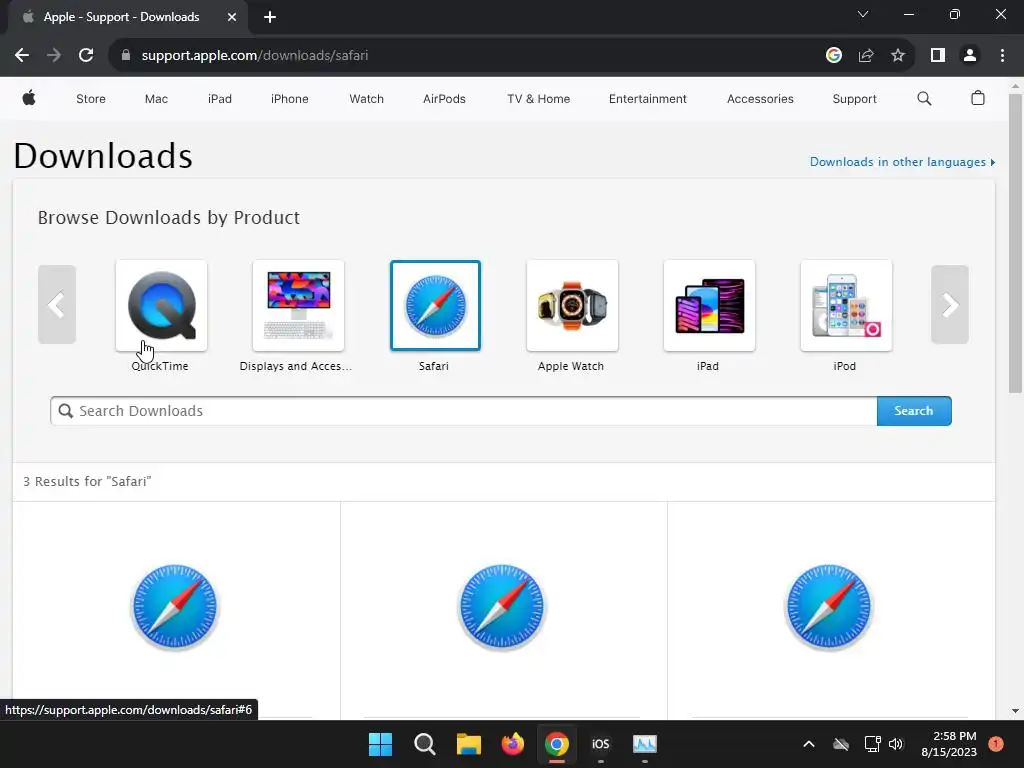Open the iOS app on the taskbar

tap(600, 744)
